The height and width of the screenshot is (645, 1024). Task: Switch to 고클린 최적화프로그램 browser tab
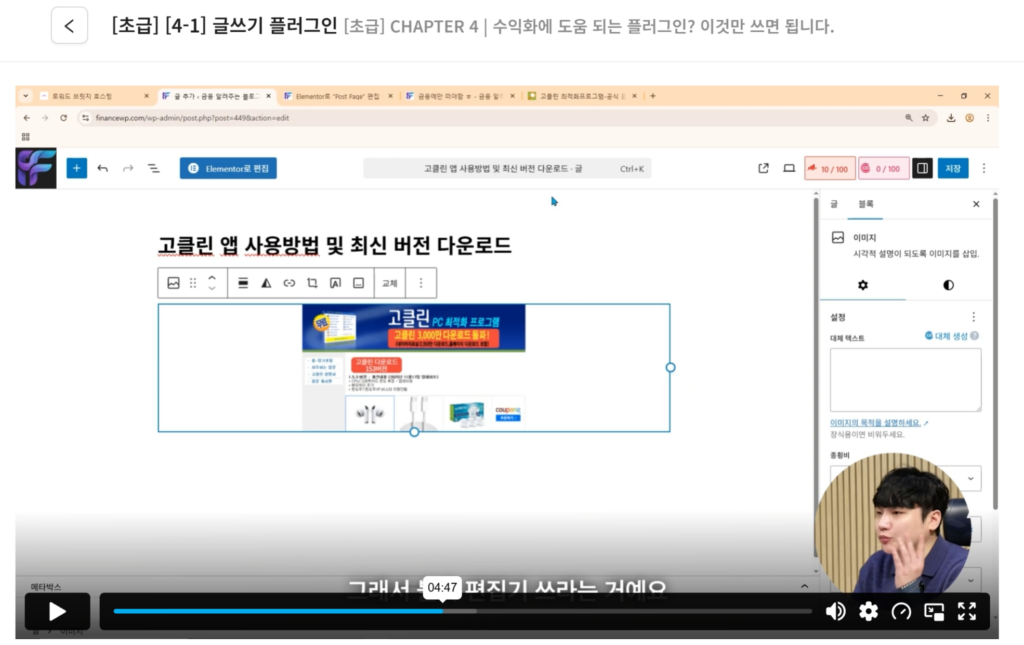coord(583,96)
